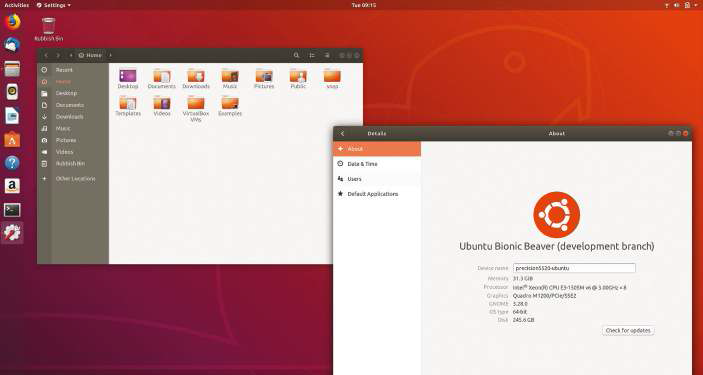Open the Amazon launcher in the dock
Viewport: 703px width, 375px height.
tap(12, 186)
